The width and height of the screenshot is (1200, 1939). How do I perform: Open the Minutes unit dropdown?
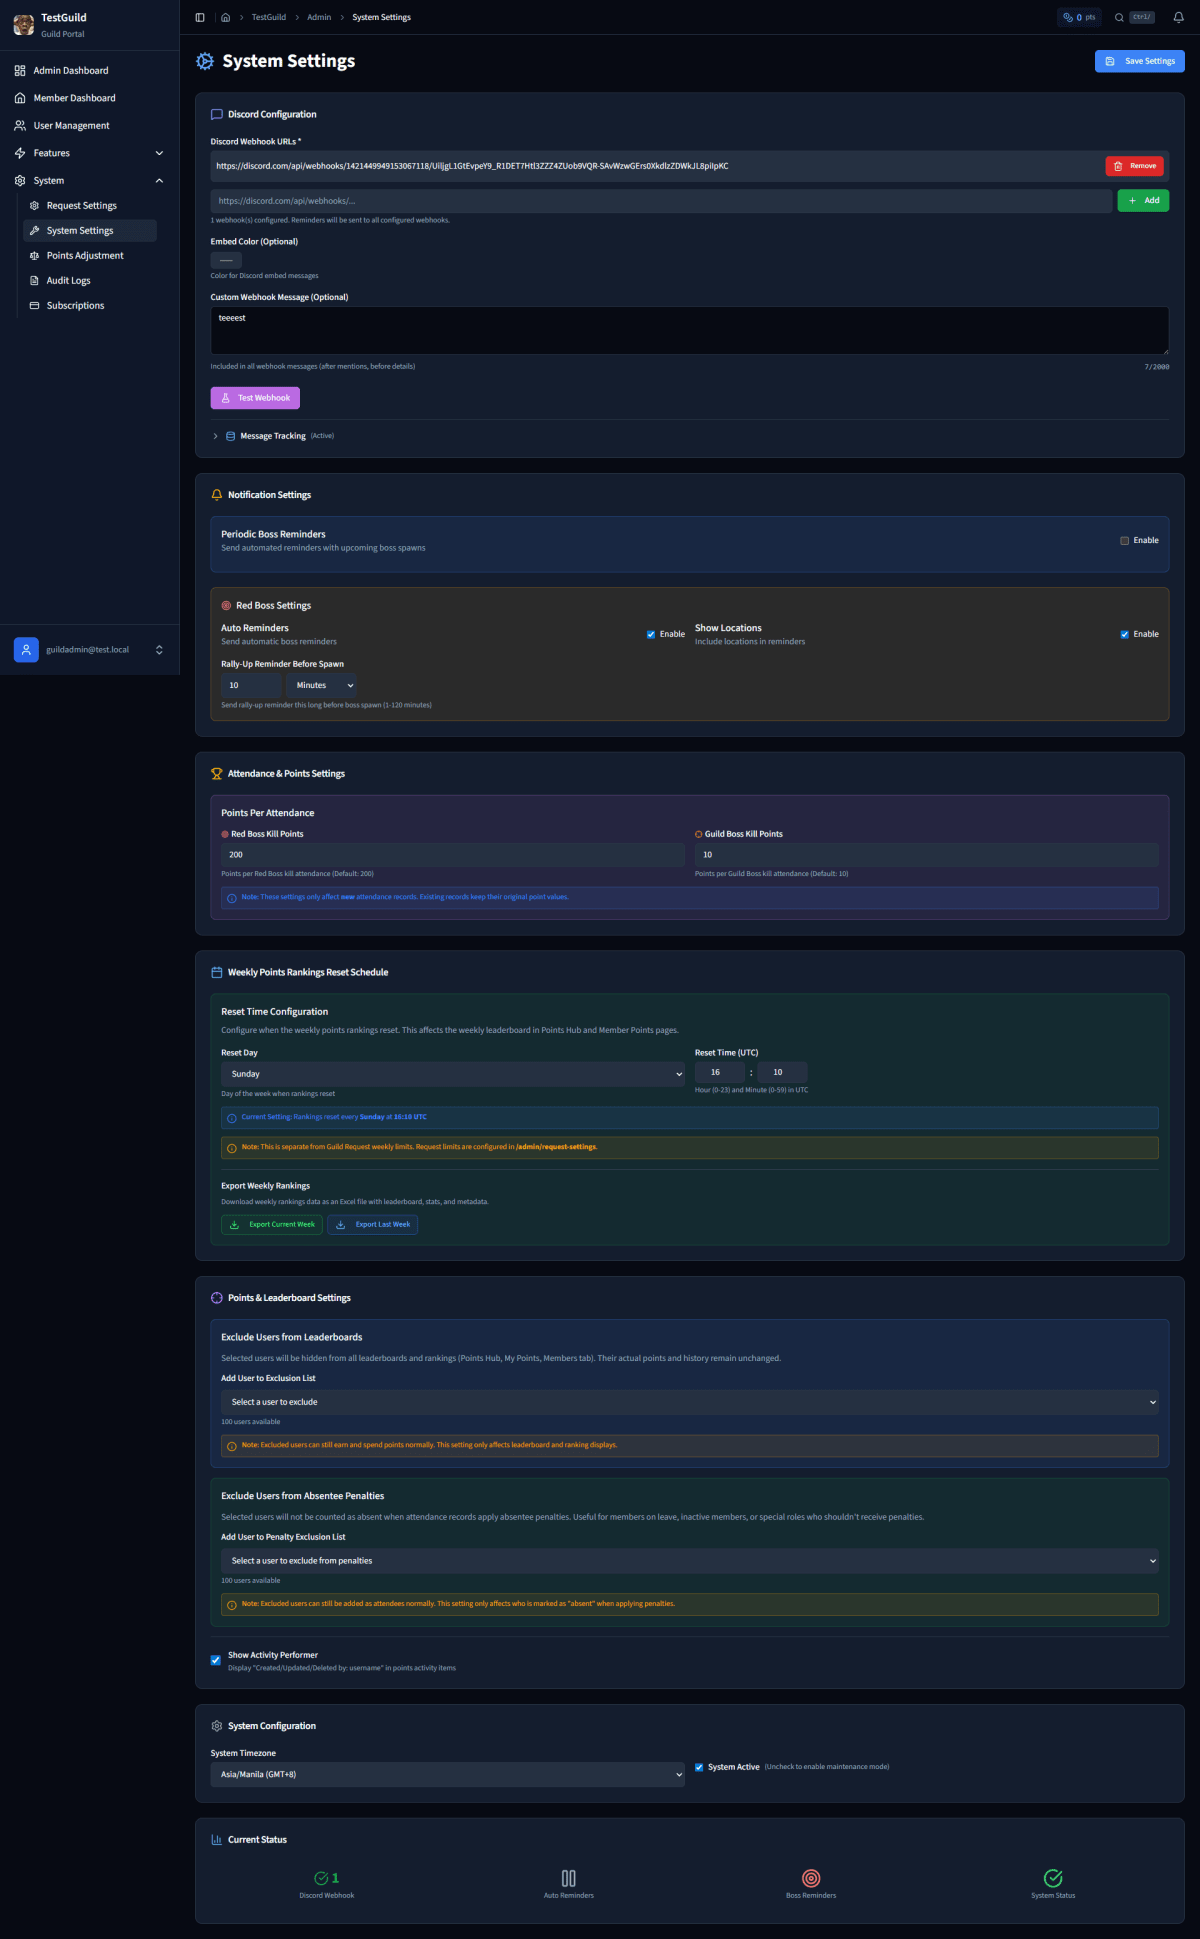tap(322, 685)
